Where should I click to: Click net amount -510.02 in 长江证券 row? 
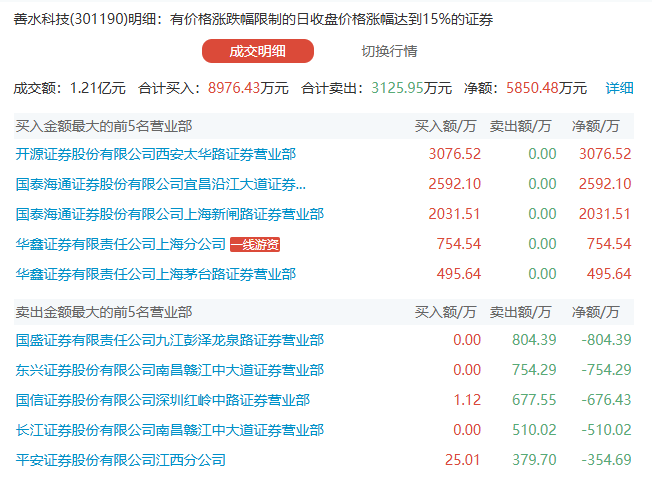click(606, 430)
